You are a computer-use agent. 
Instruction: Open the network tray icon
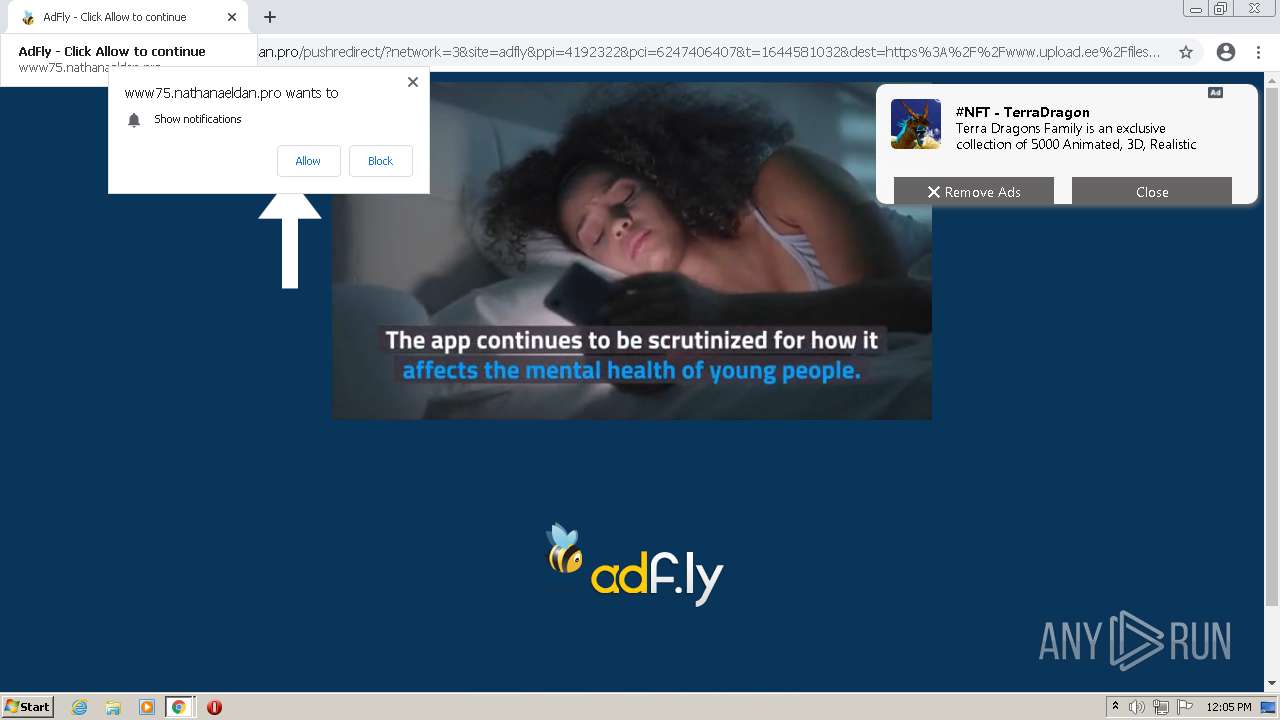(1161, 707)
